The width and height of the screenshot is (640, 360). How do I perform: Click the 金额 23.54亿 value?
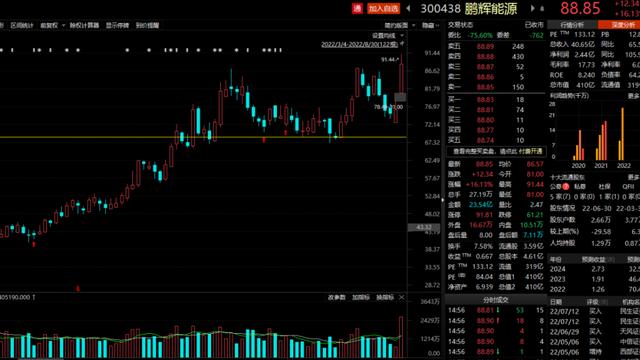[481, 204]
